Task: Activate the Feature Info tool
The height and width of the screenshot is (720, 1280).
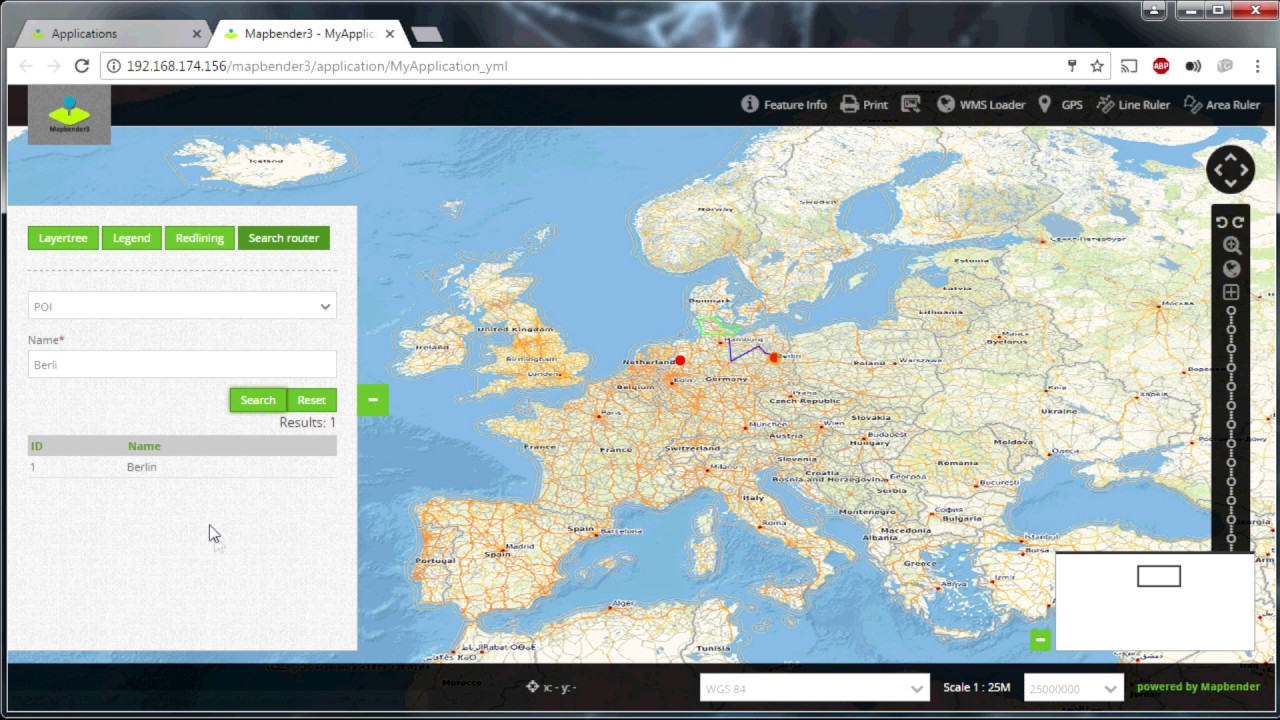Action: click(784, 104)
